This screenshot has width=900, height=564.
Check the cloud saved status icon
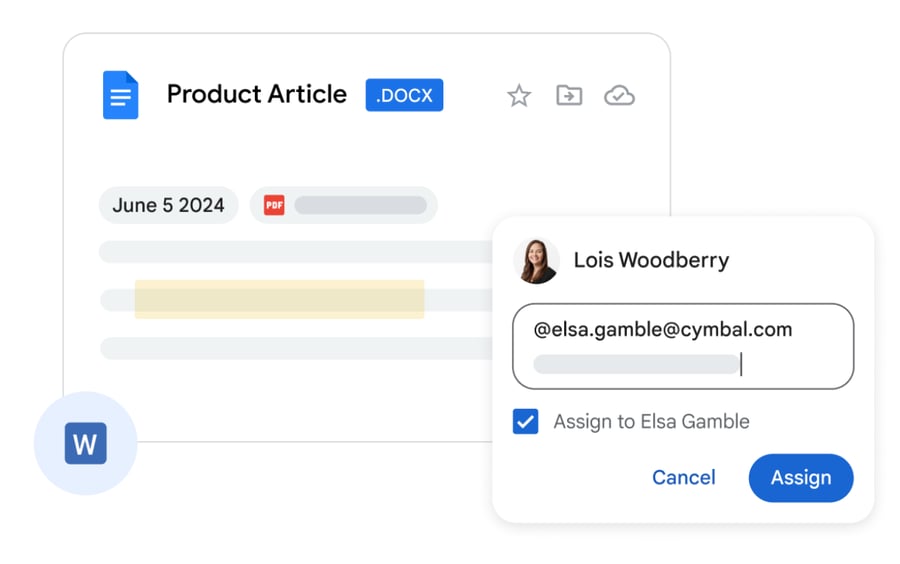point(619,95)
